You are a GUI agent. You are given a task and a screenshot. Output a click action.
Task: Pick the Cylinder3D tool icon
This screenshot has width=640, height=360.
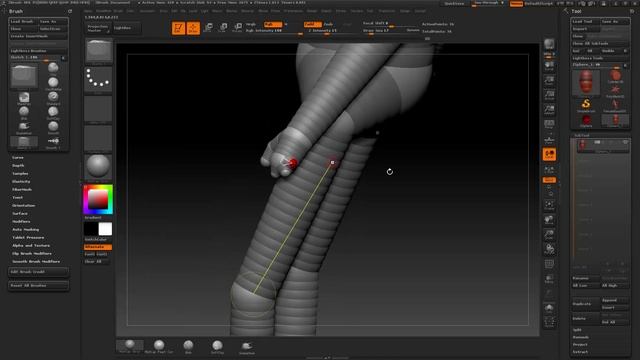coord(615,77)
